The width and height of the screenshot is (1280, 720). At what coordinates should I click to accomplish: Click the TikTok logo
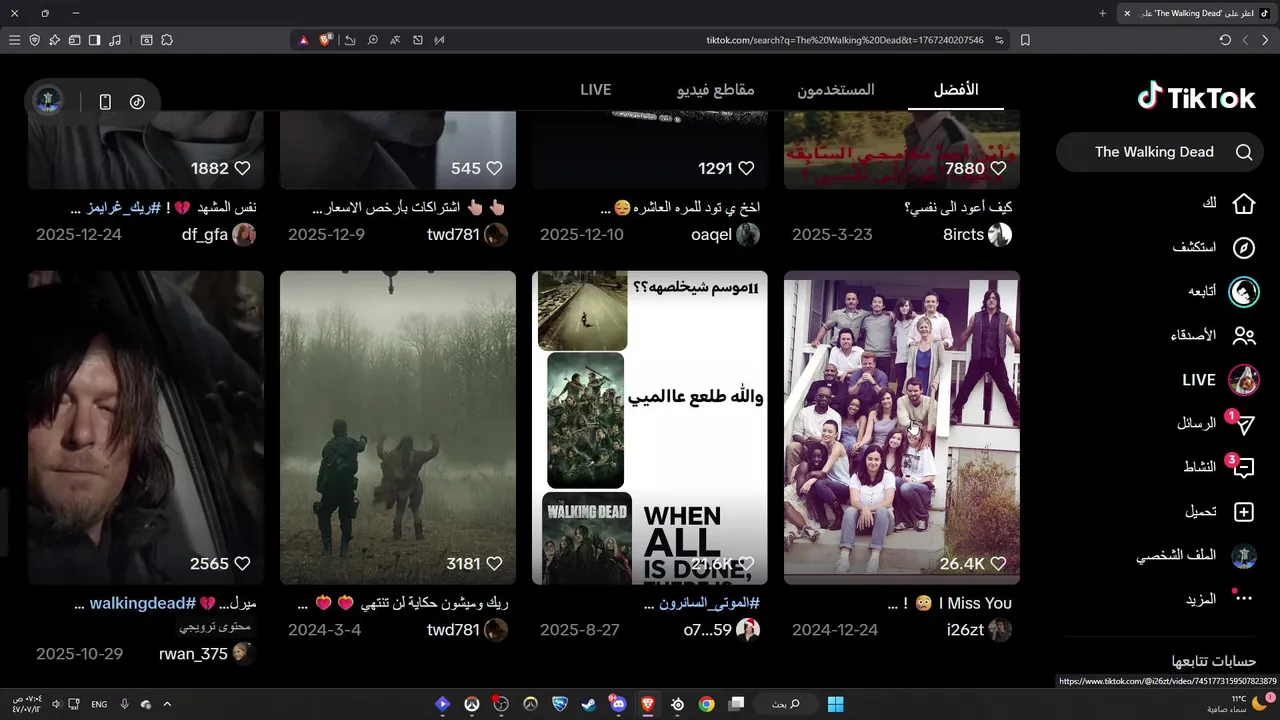click(1196, 97)
